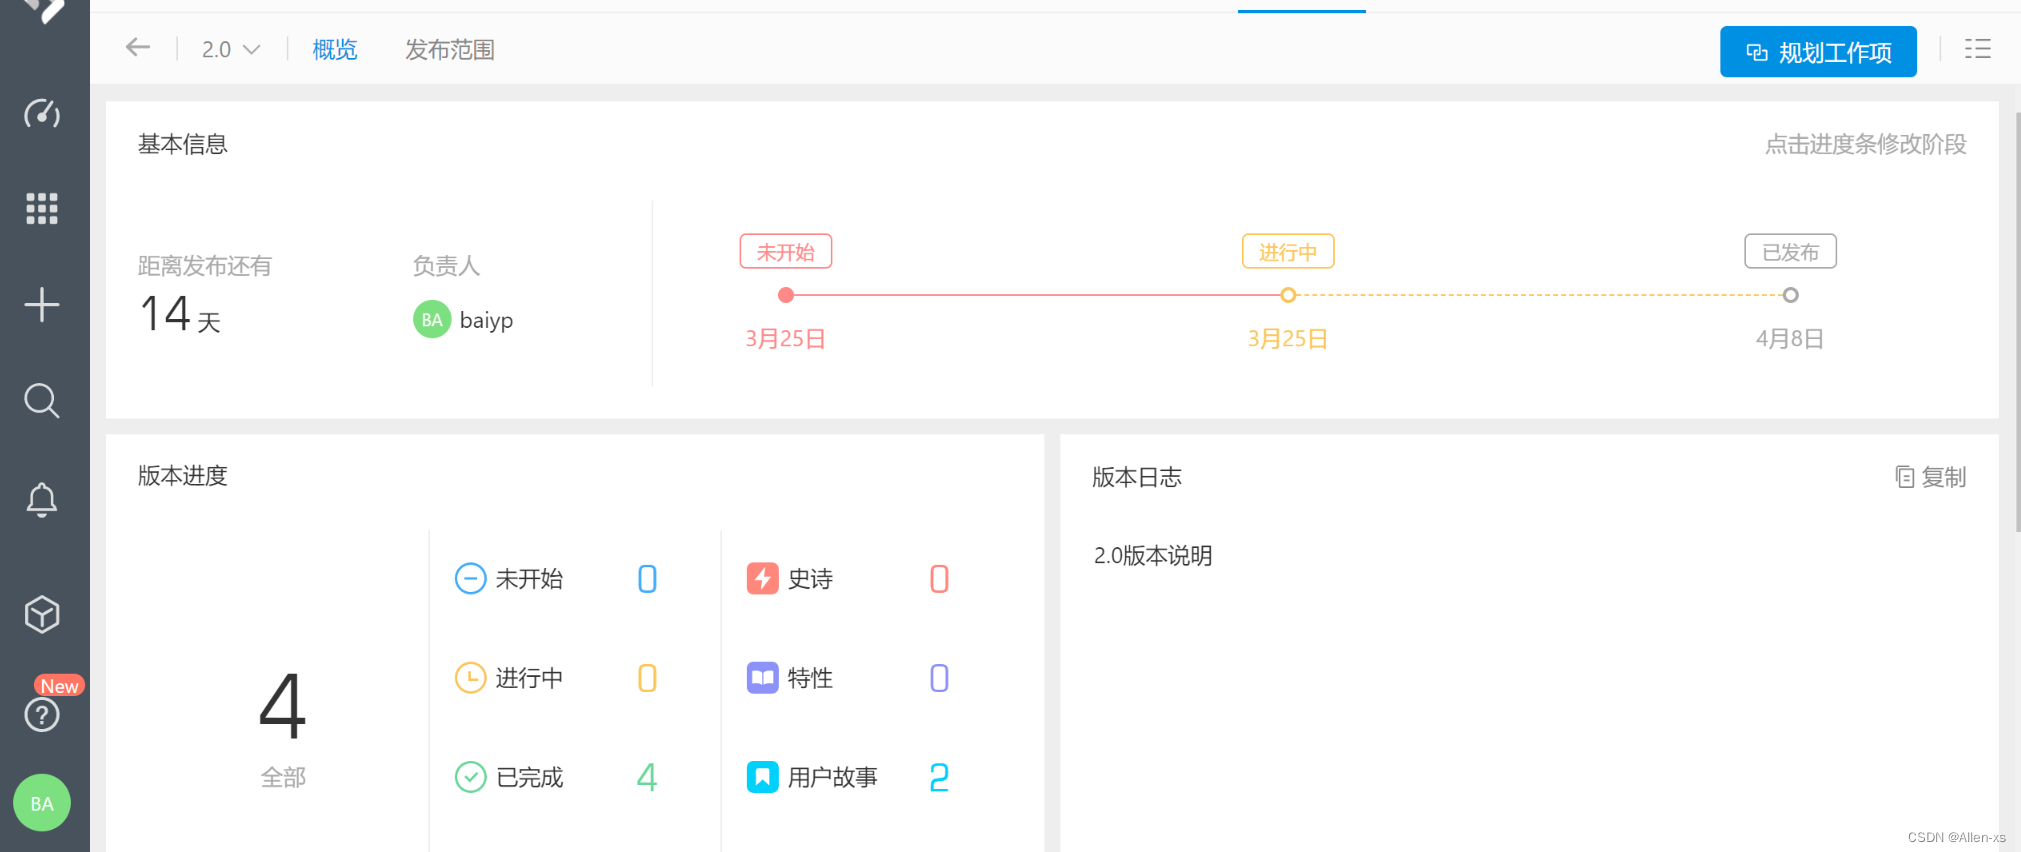Open the help question mark icon
The image size is (2021, 852).
pos(42,714)
